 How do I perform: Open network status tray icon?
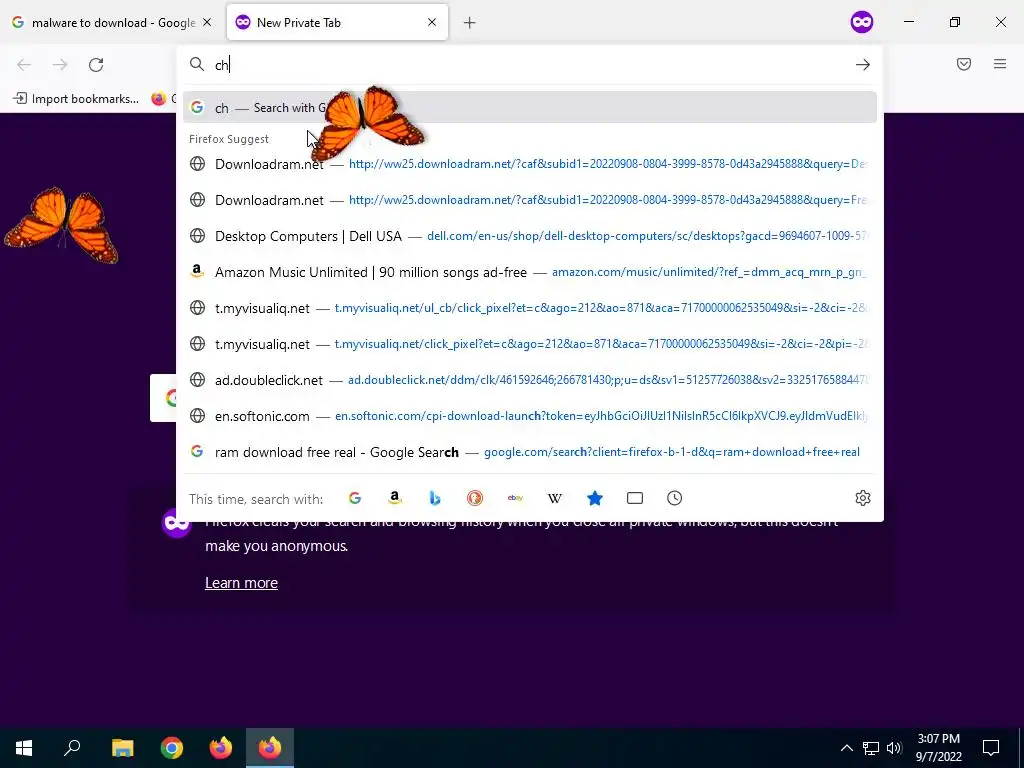[871, 748]
